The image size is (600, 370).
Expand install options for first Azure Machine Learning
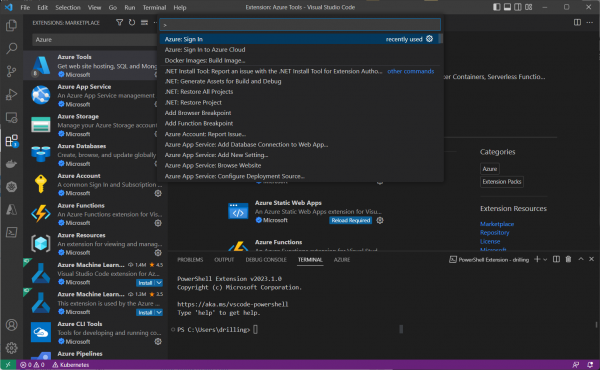pyautogui.click(x=159, y=283)
